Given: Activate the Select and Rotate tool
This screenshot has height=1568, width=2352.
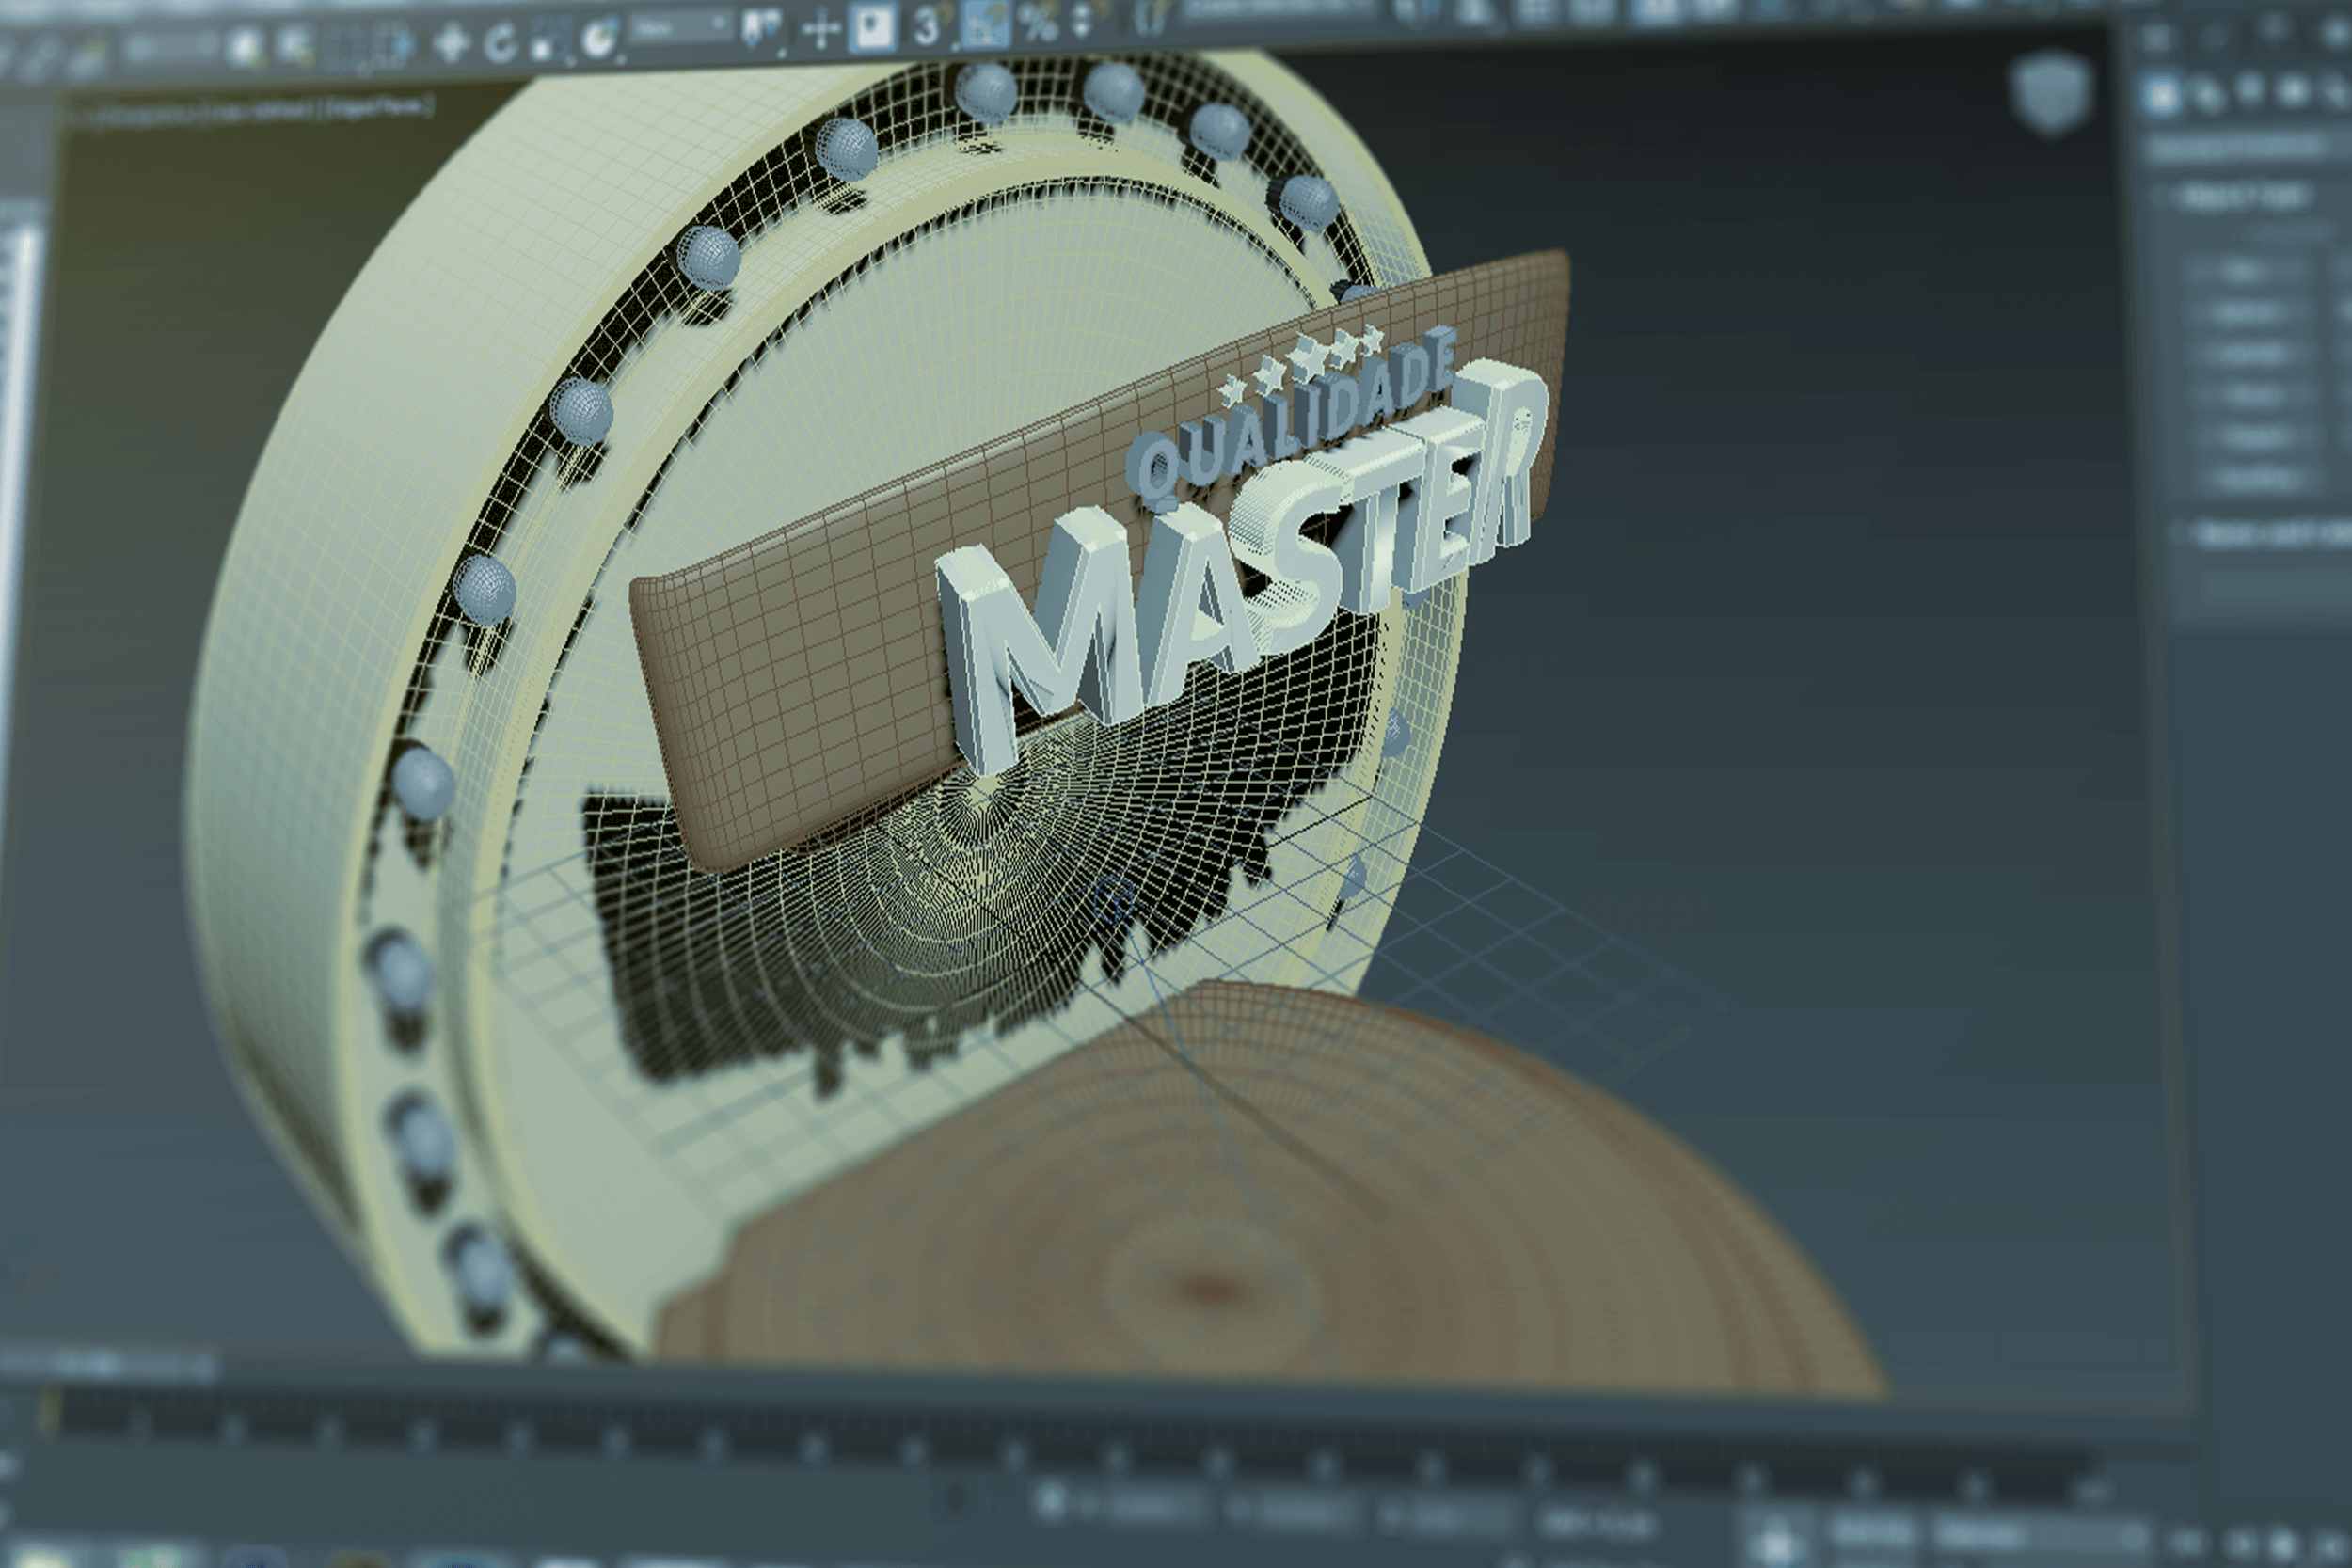Looking at the screenshot, I should [x=500, y=43].
